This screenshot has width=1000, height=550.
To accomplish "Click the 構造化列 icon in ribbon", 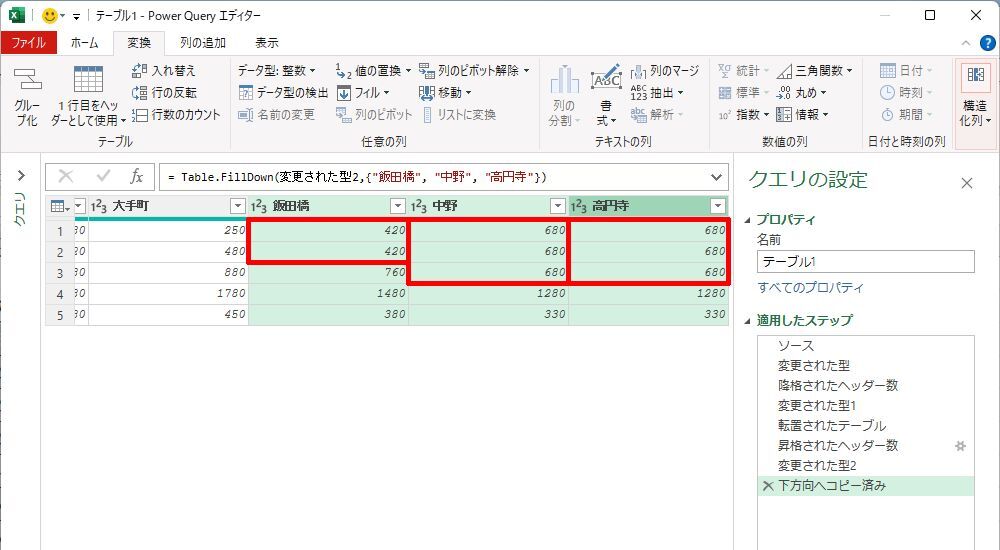I will [x=975, y=97].
